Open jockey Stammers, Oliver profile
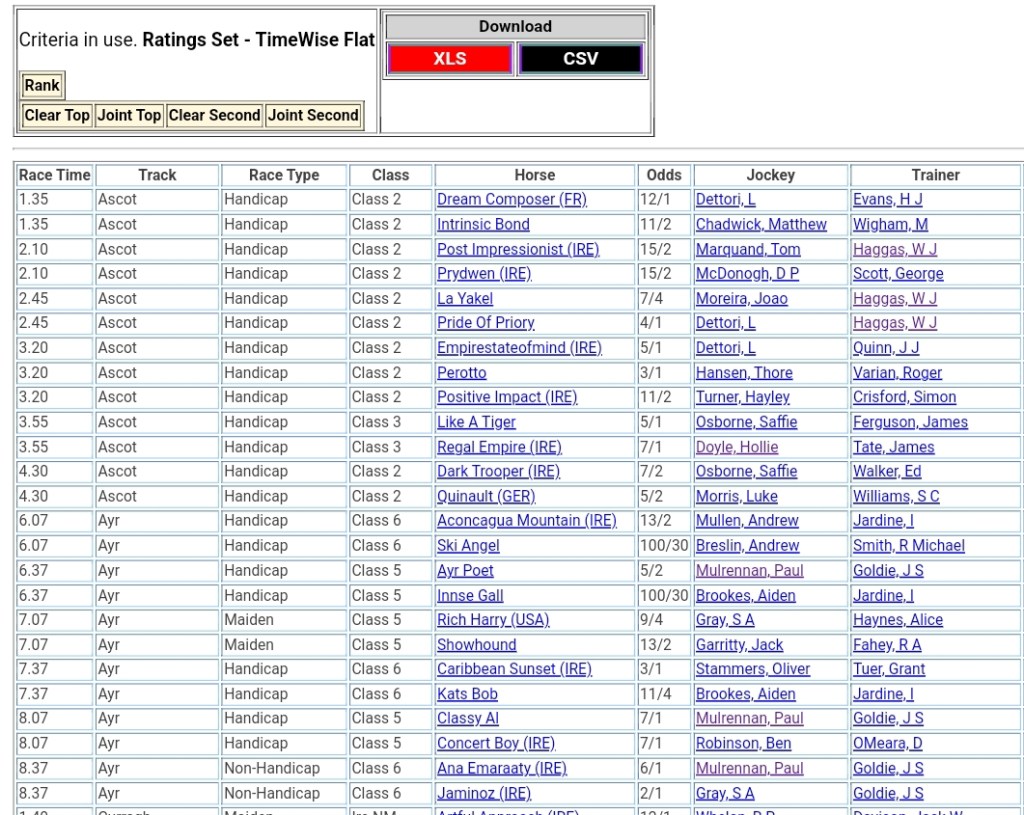 (753, 669)
